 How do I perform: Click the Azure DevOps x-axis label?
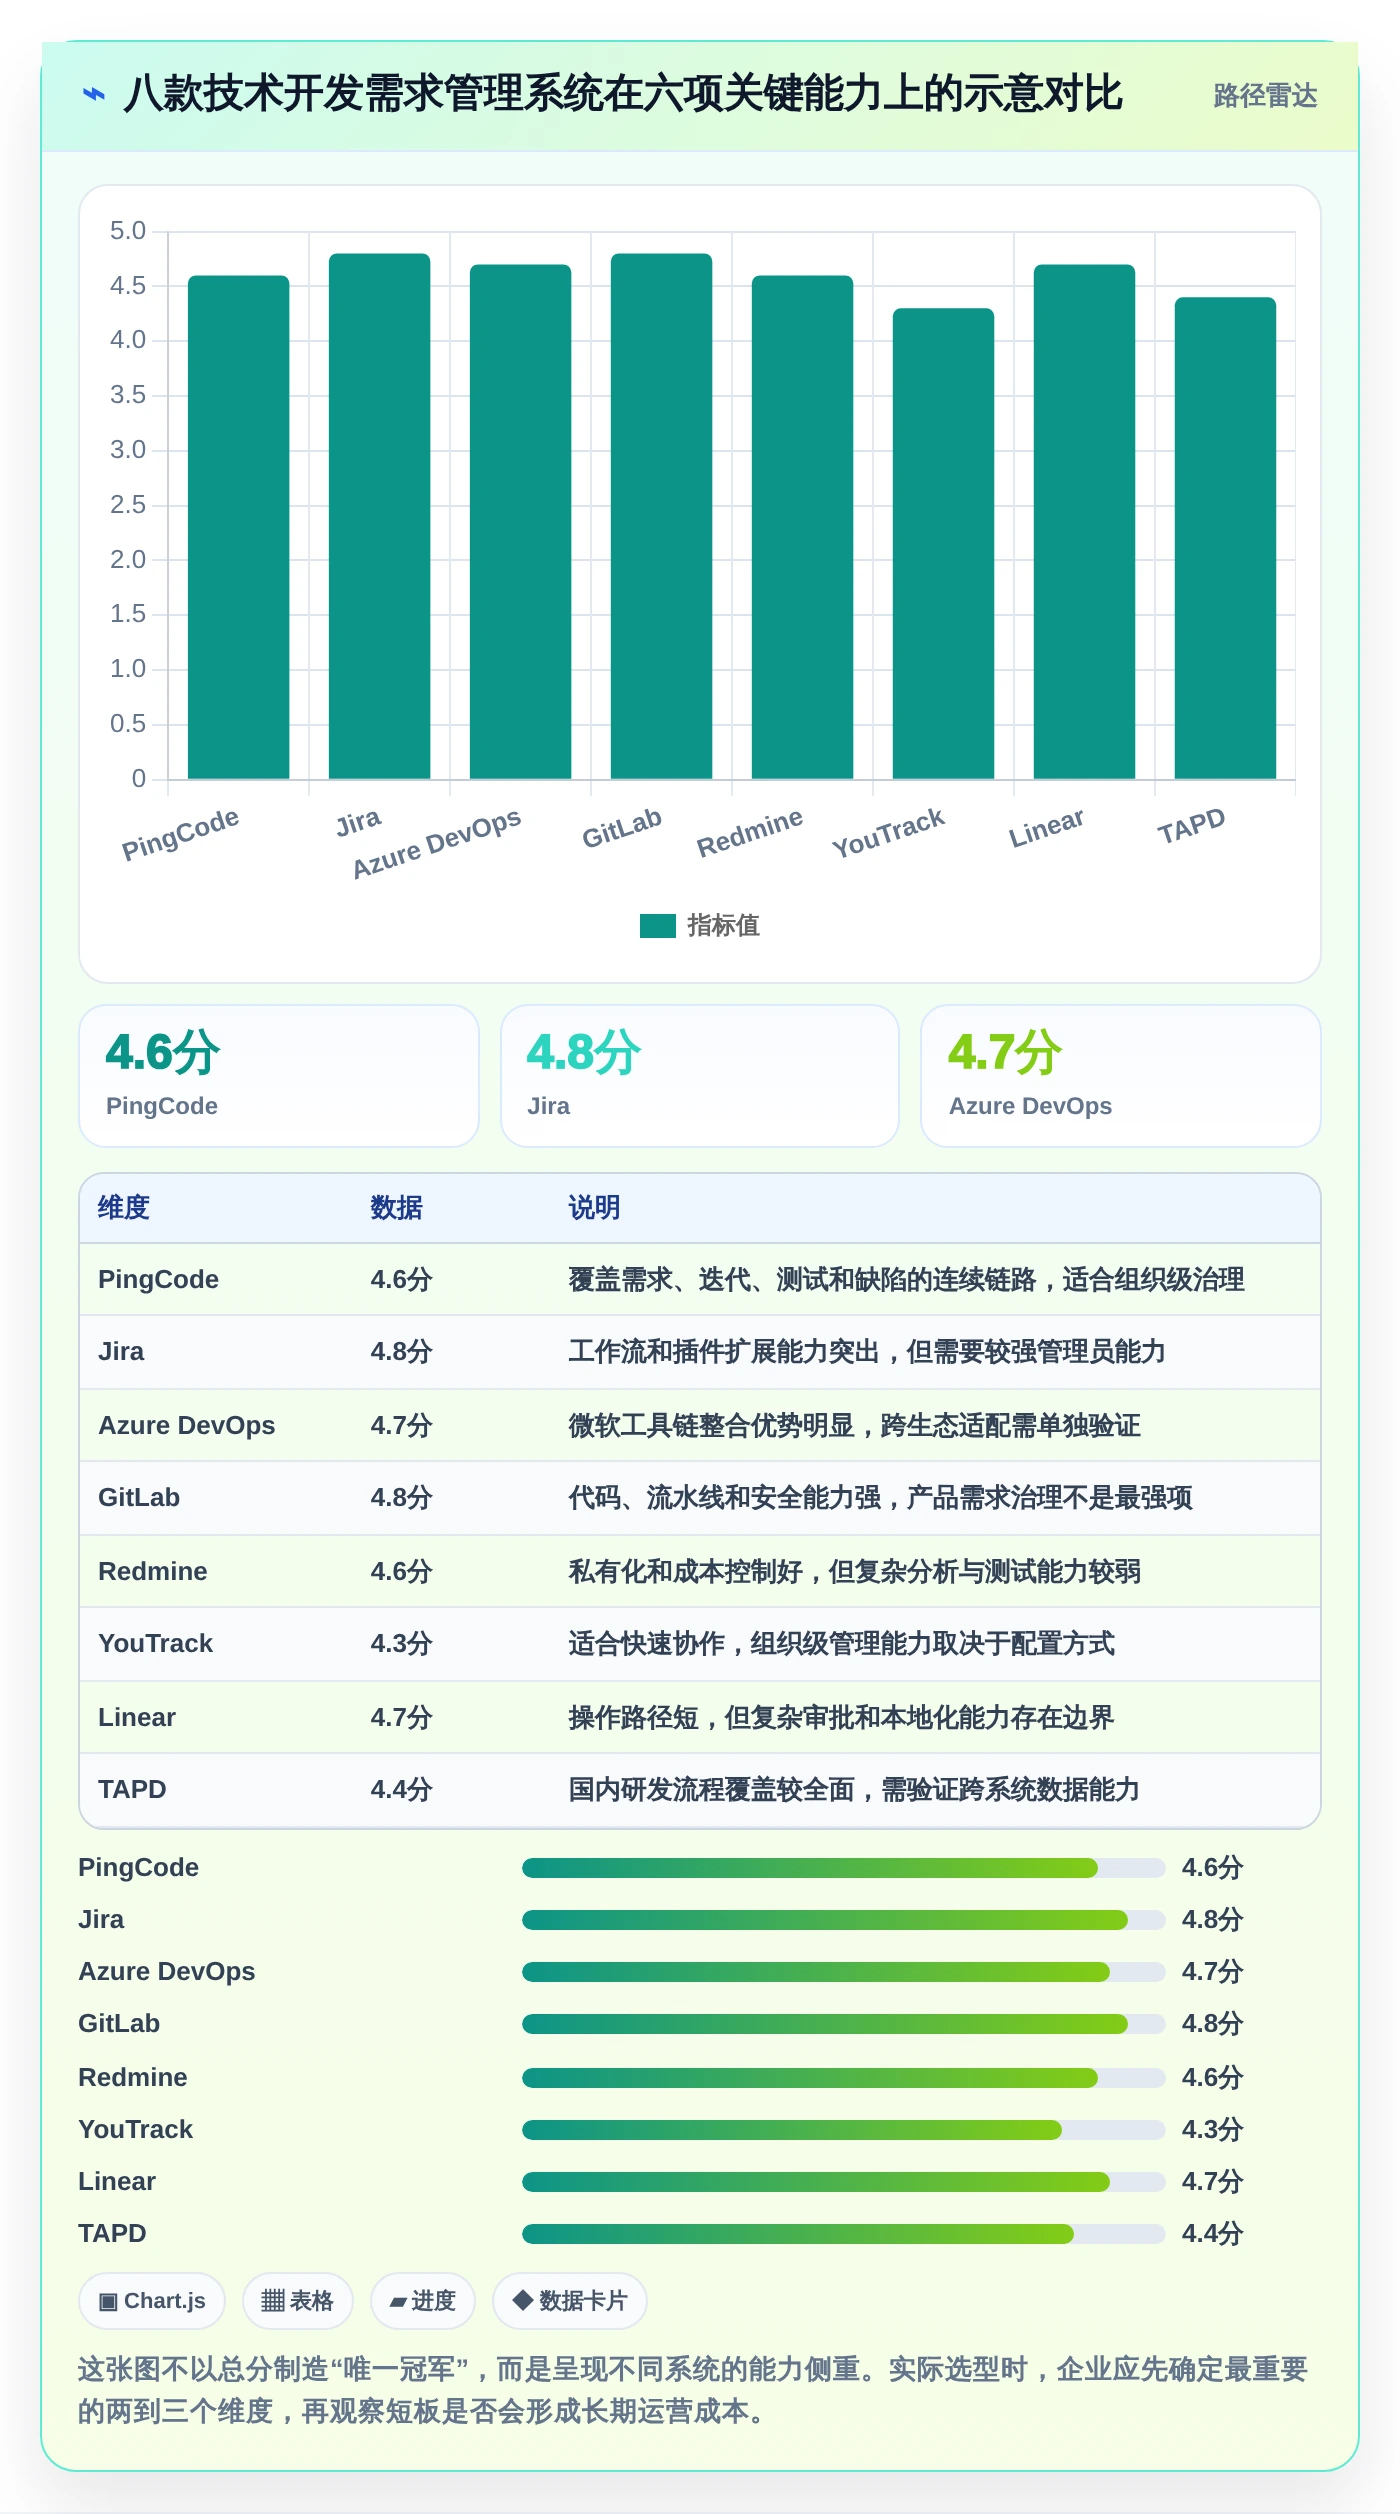[x=437, y=843]
